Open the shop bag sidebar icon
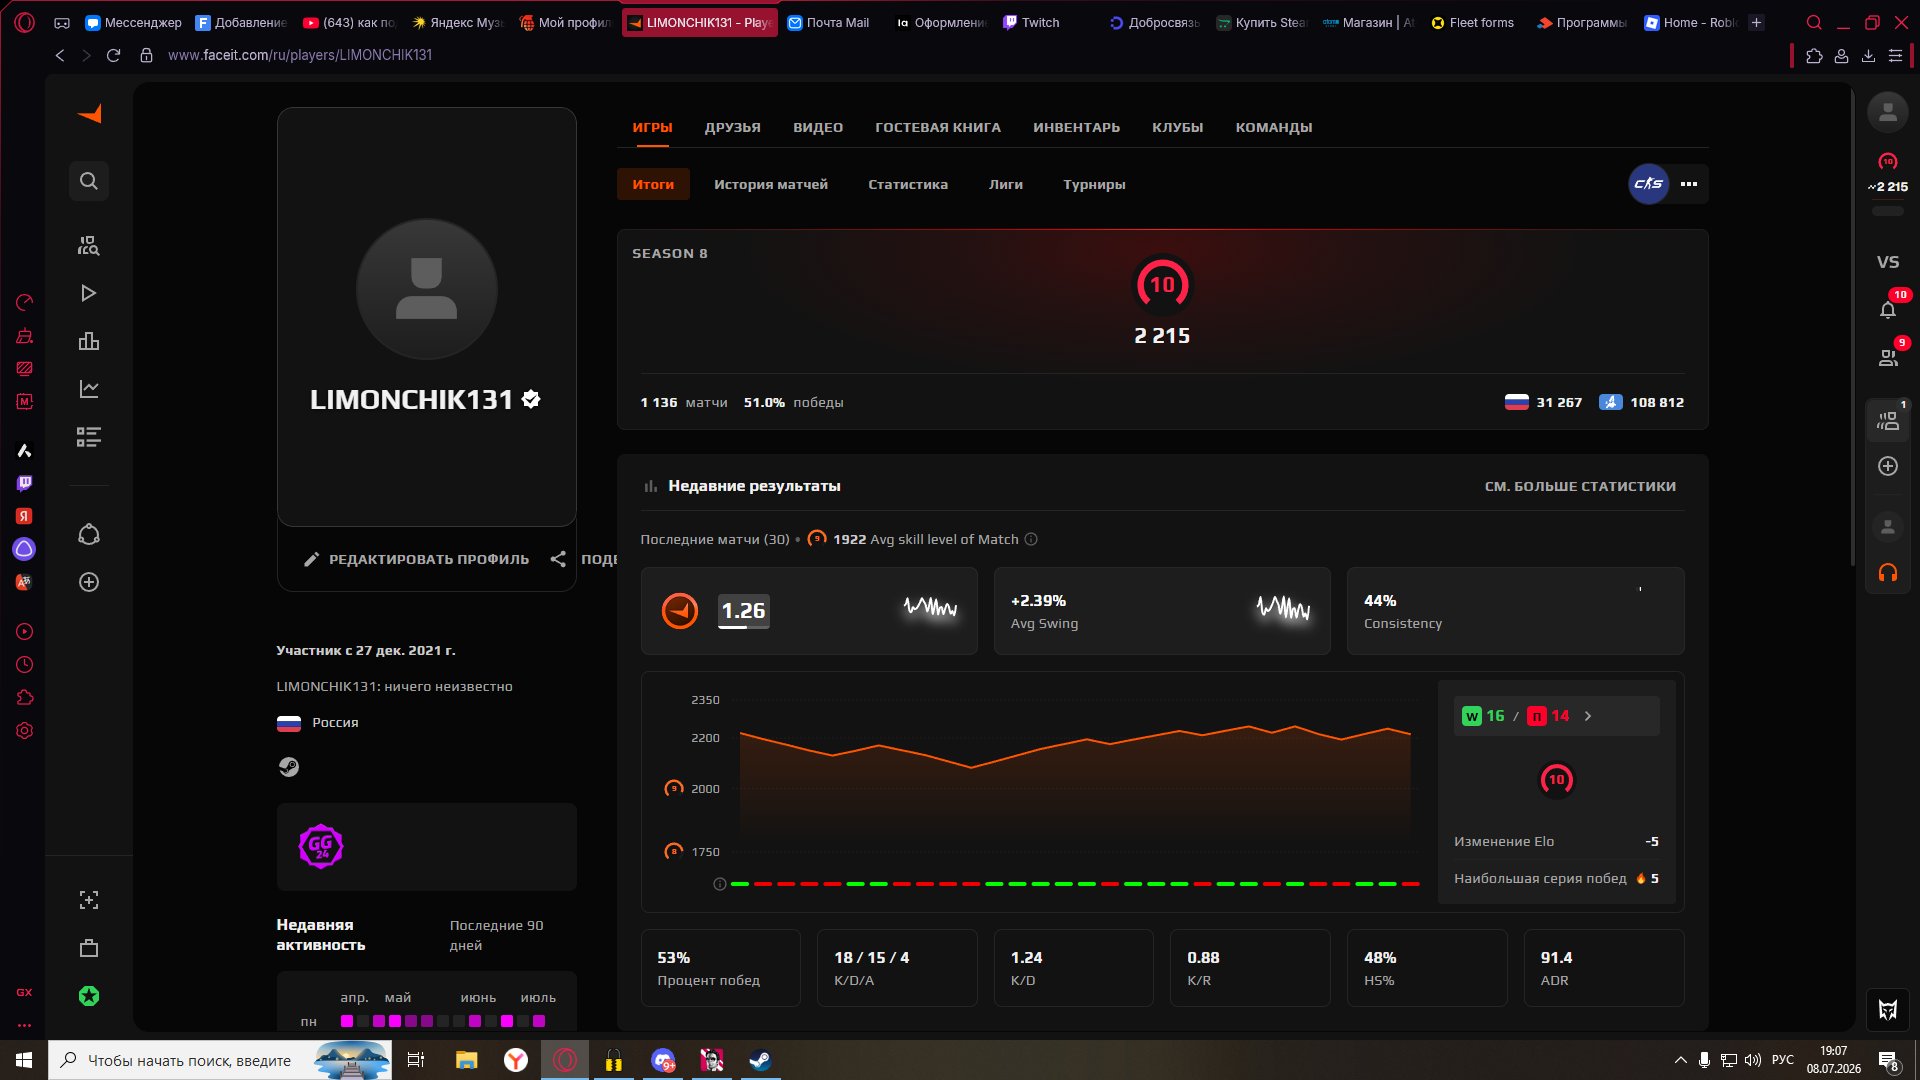This screenshot has height=1080, width=1920. [x=89, y=948]
